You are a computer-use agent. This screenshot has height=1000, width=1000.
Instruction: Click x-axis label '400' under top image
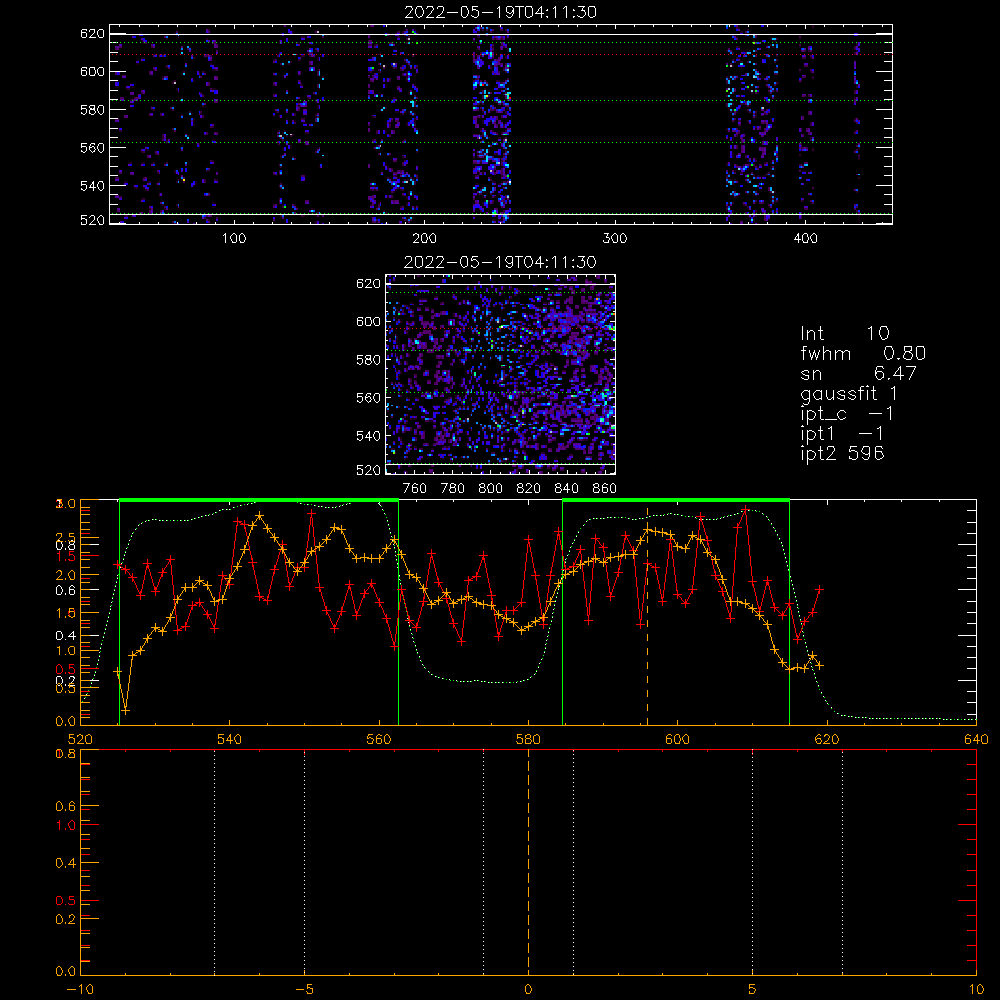point(805,239)
